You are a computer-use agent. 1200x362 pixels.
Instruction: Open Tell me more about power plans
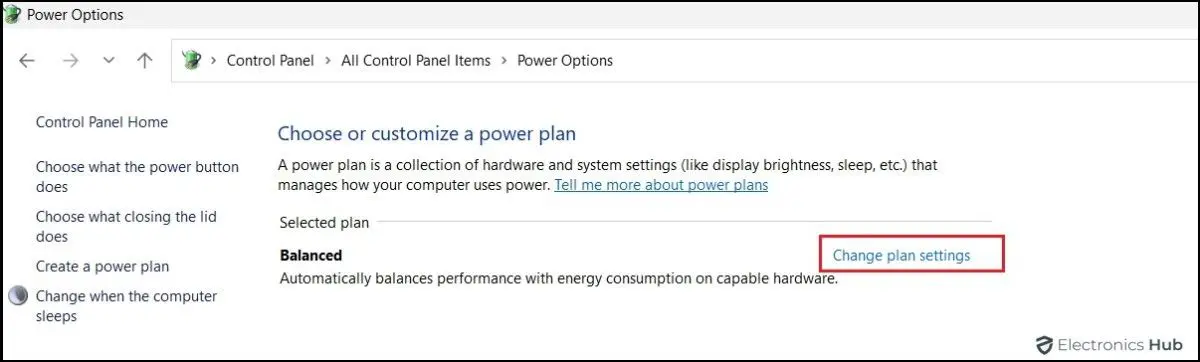pos(661,185)
